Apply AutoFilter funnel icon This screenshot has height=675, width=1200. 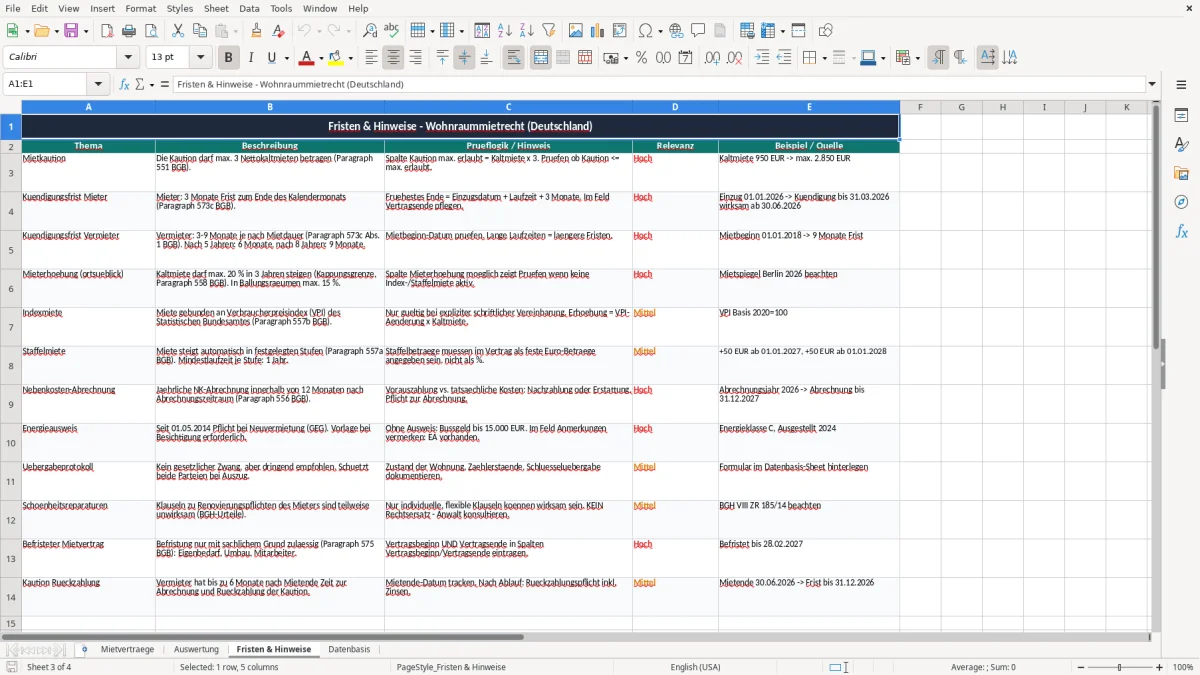[x=548, y=31]
